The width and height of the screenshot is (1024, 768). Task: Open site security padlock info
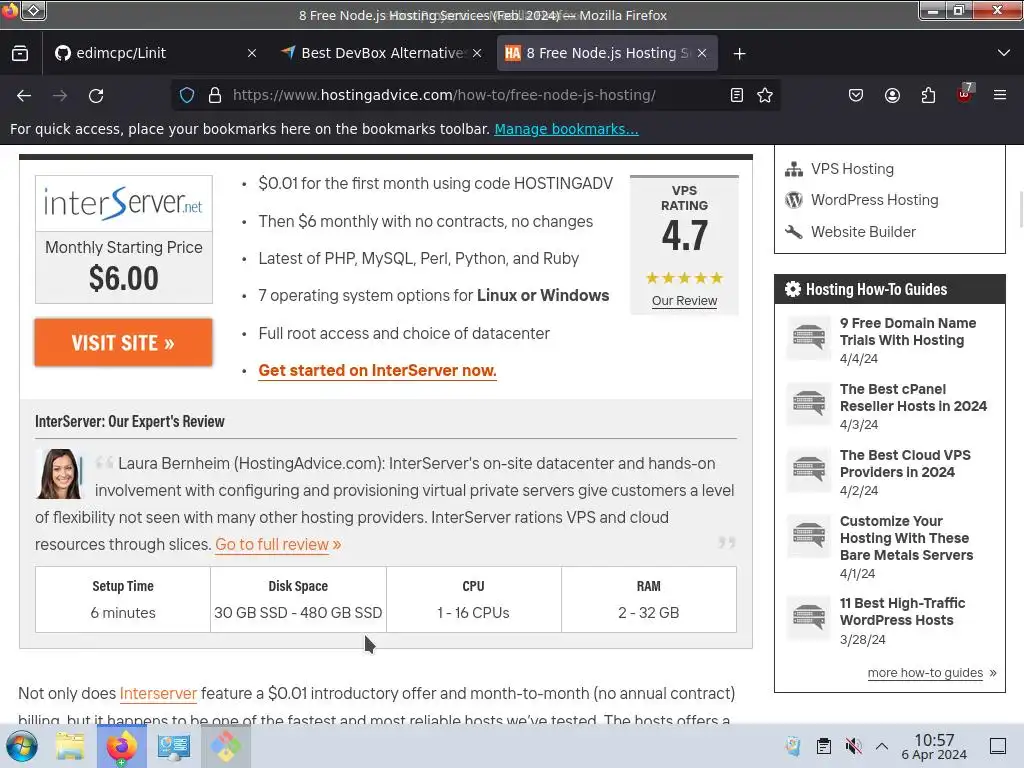(x=215, y=95)
